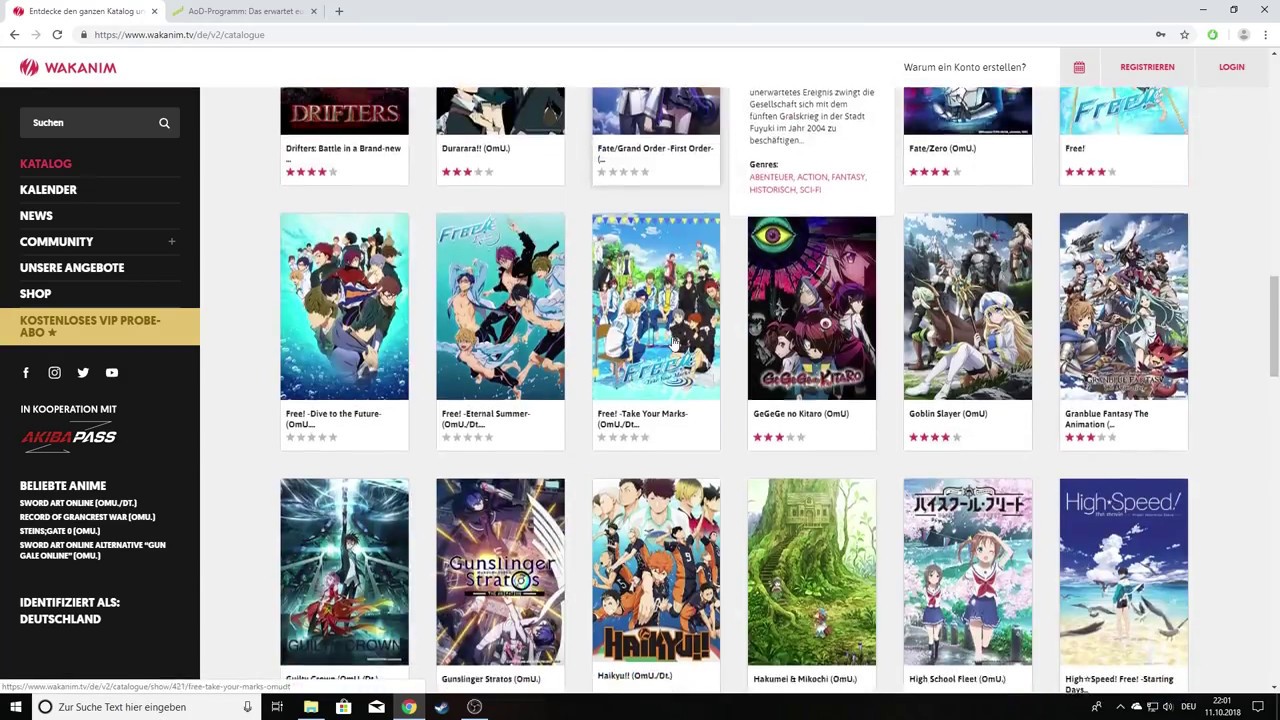Screen dimensions: 1280x720
Task: Bookmark this page with the star icon
Action: point(1184,35)
